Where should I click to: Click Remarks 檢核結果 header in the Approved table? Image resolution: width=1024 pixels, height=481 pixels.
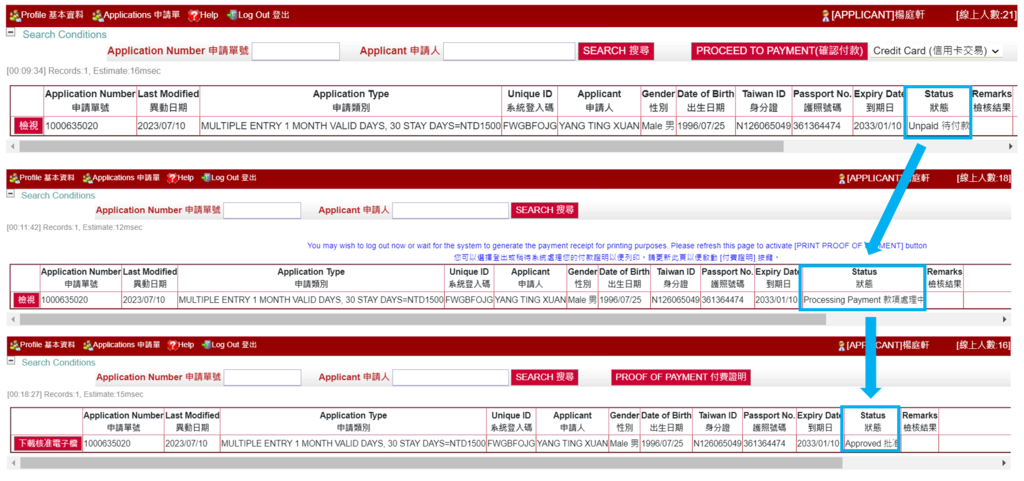click(x=920, y=422)
